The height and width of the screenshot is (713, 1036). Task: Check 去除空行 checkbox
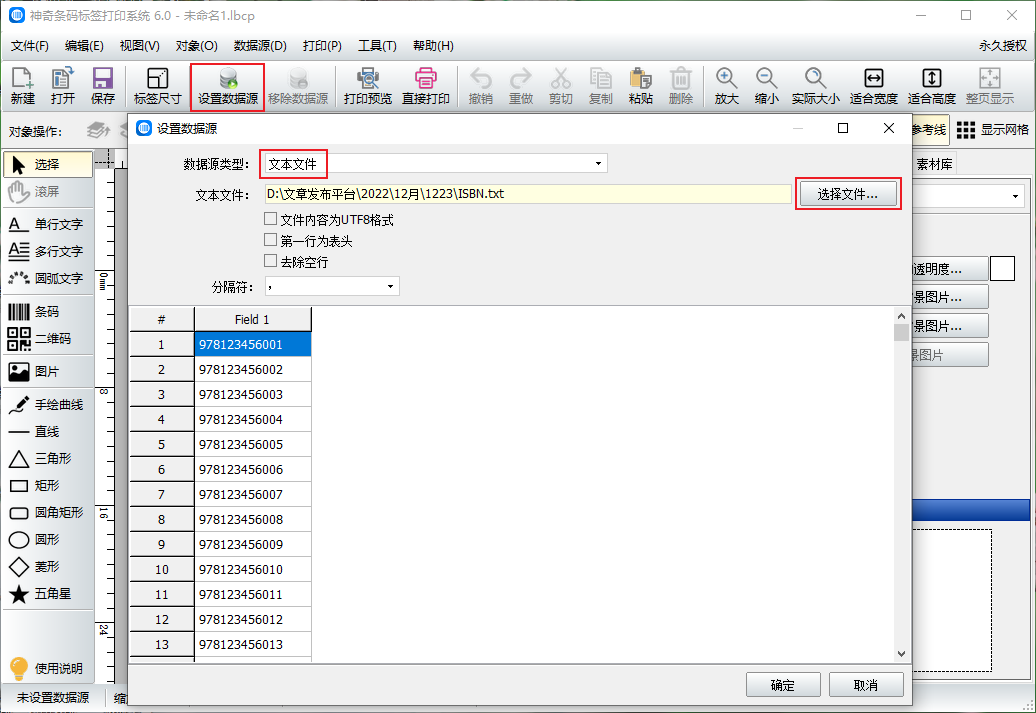(x=270, y=261)
